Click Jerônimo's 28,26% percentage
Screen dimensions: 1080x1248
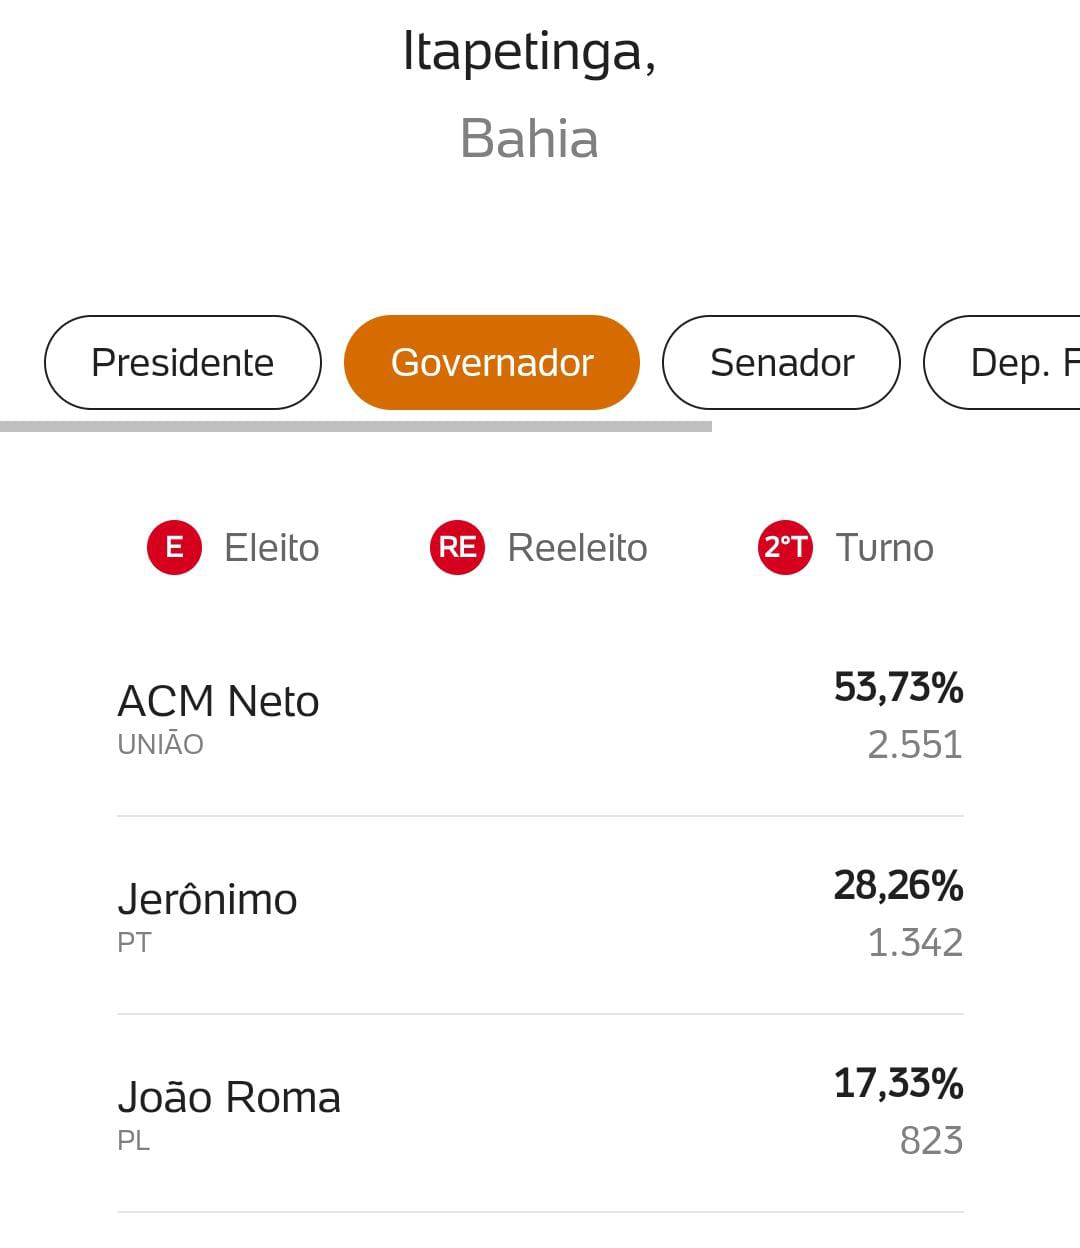898,886
